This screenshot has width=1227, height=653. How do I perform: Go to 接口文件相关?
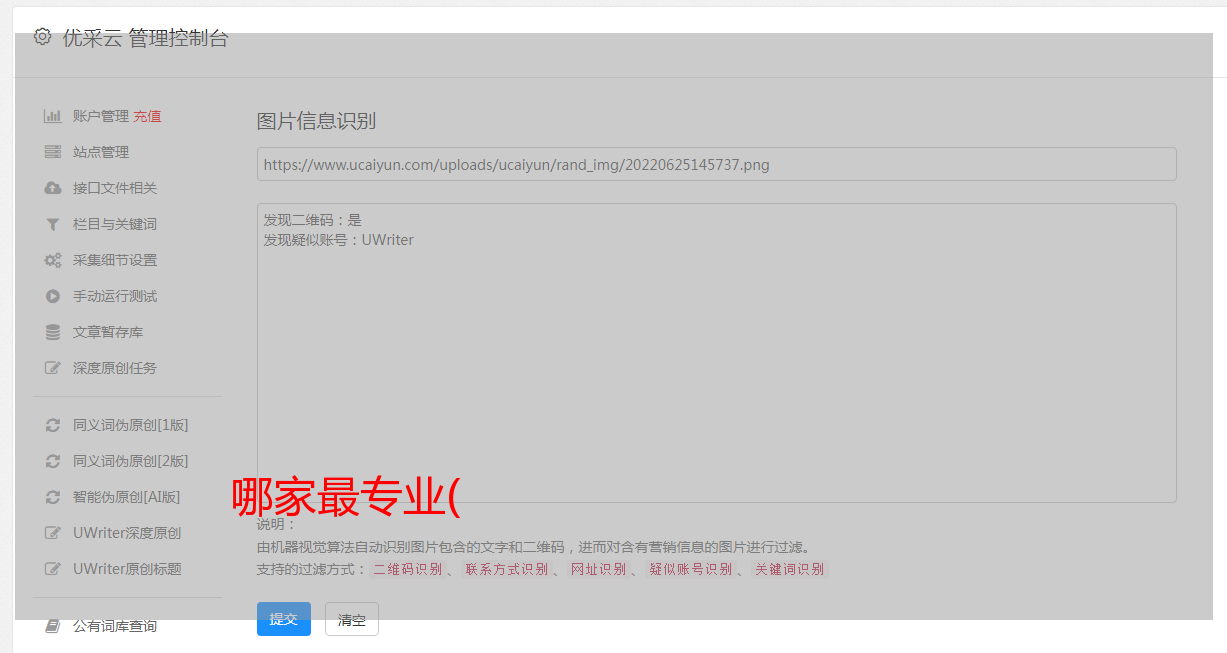click(115, 188)
